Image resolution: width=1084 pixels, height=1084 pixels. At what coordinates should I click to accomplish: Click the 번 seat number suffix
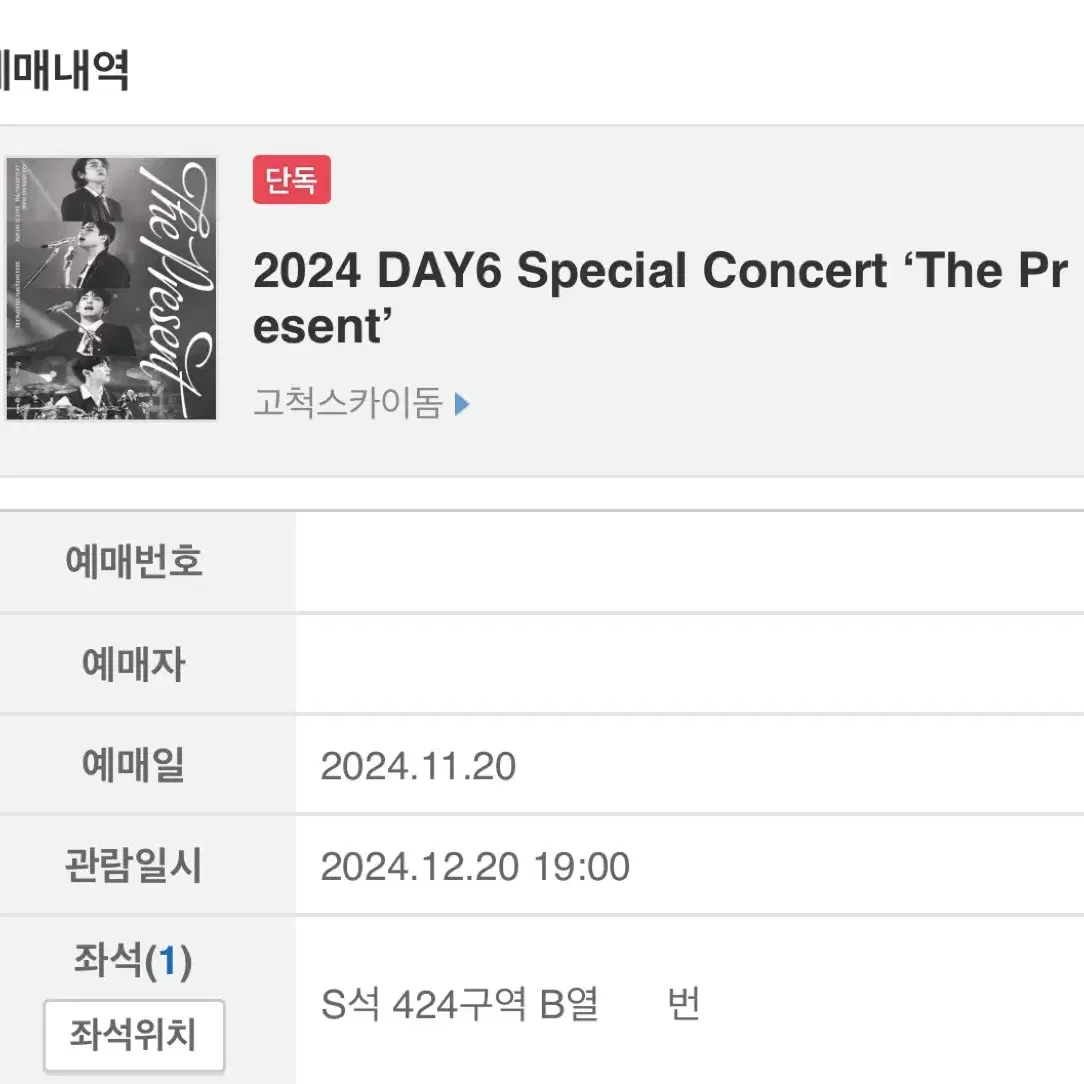pos(684,1004)
